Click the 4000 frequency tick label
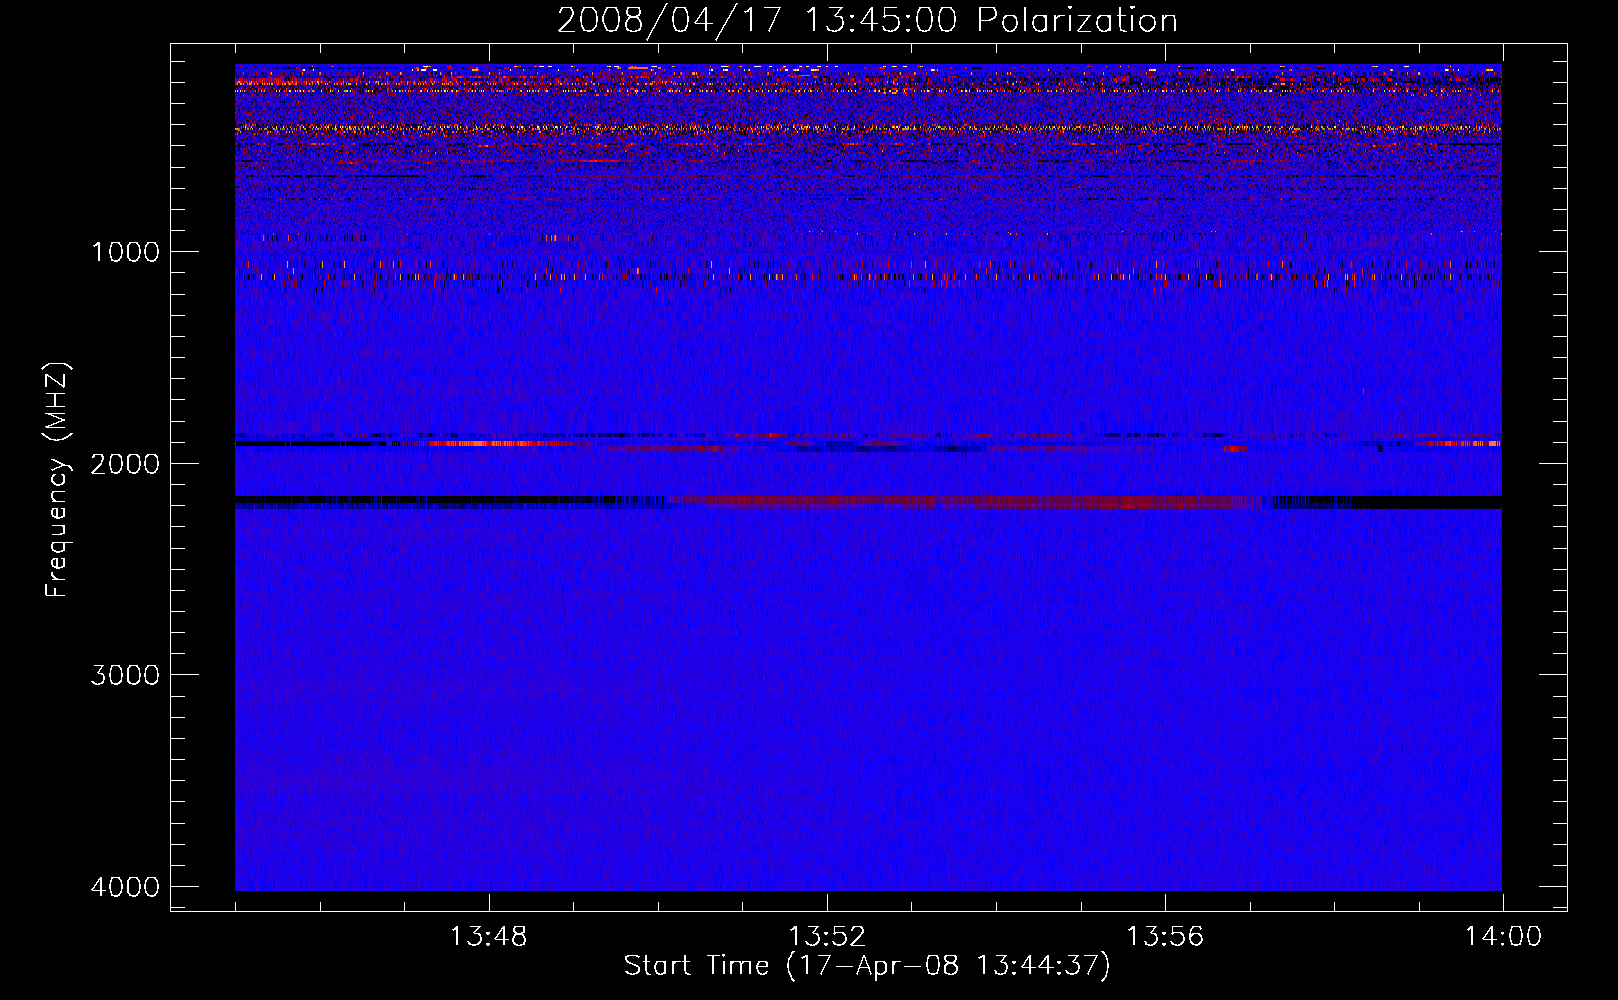This screenshot has height=1000, width=1618. click(x=125, y=887)
